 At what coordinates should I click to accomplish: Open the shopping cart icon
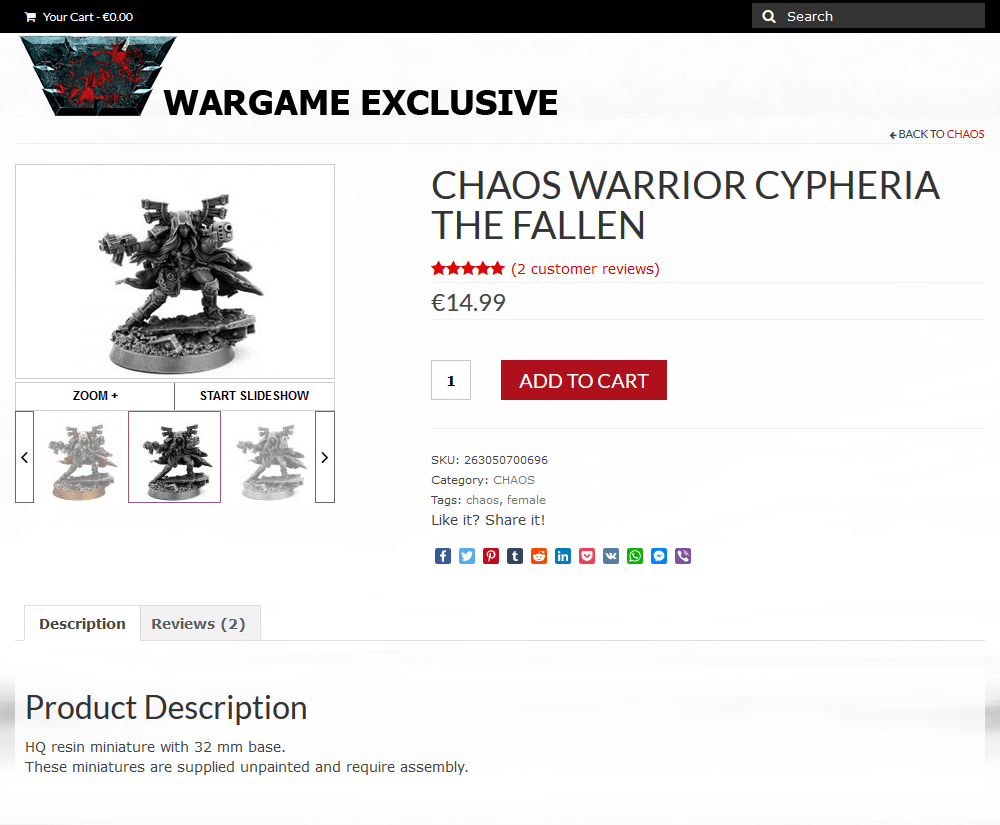click(30, 17)
